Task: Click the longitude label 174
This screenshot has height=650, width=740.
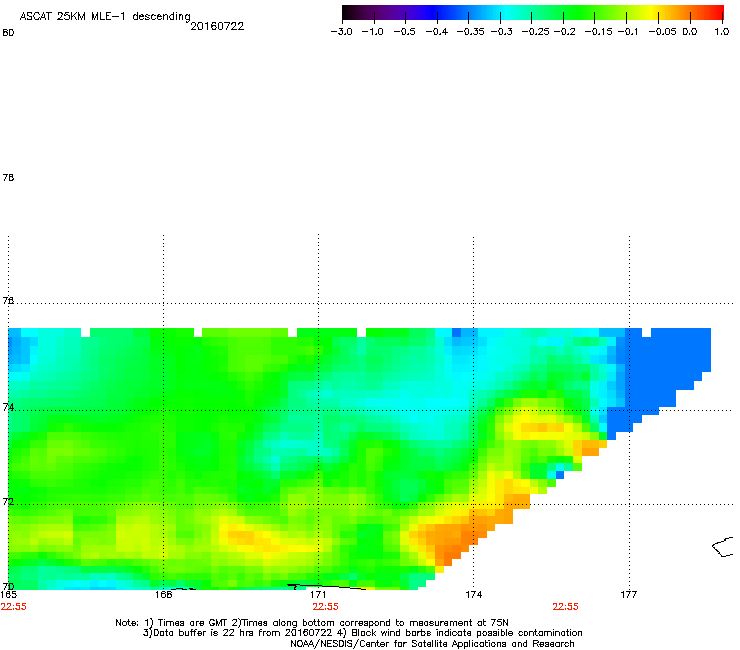Action: pos(473,595)
